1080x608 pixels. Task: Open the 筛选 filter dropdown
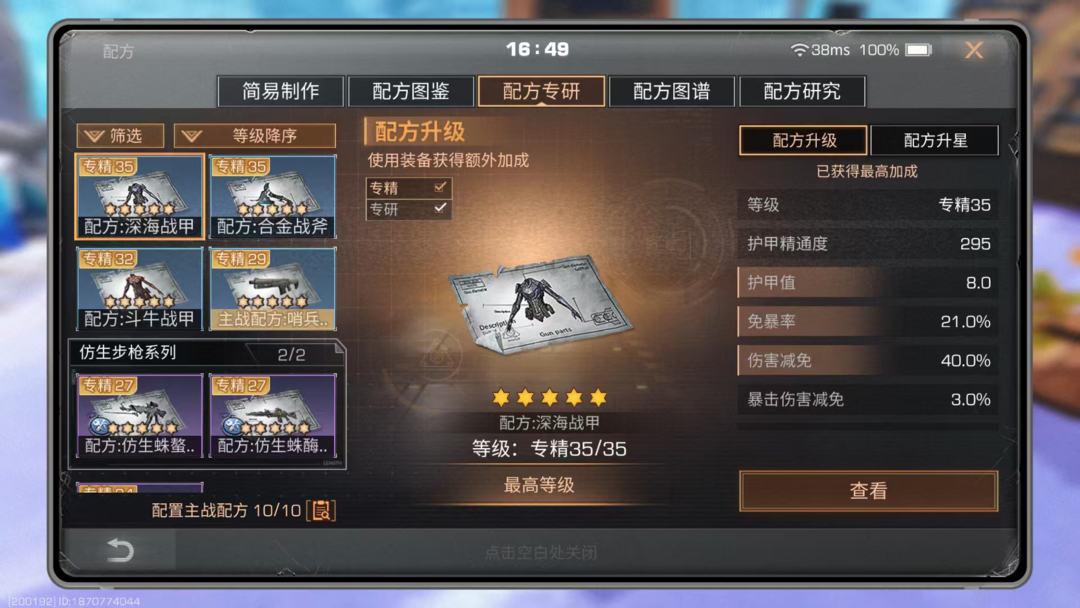point(121,136)
